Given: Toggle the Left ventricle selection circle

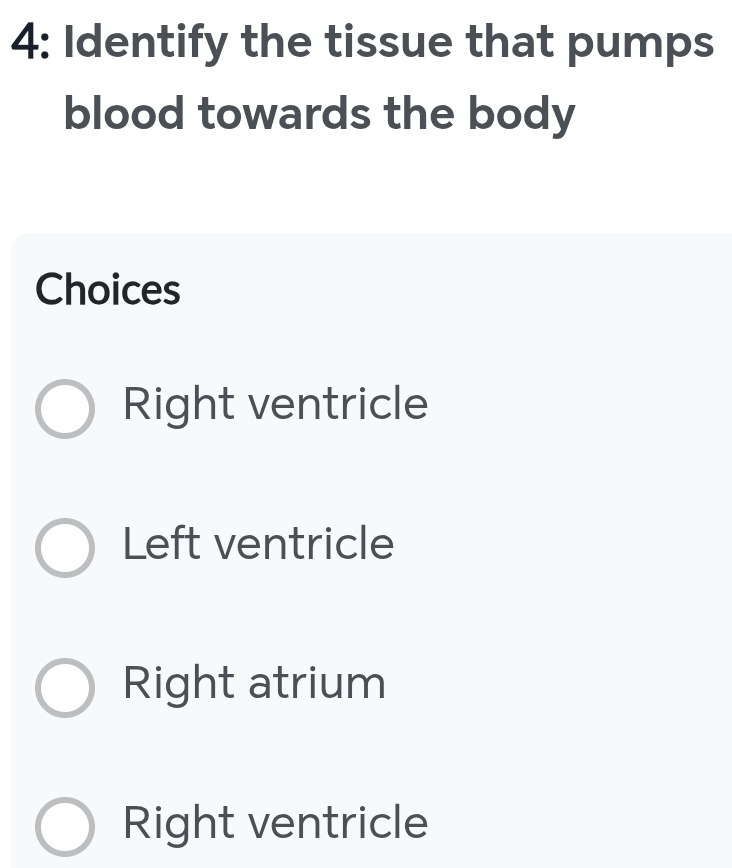Looking at the screenshot, I should pos(64,548).
